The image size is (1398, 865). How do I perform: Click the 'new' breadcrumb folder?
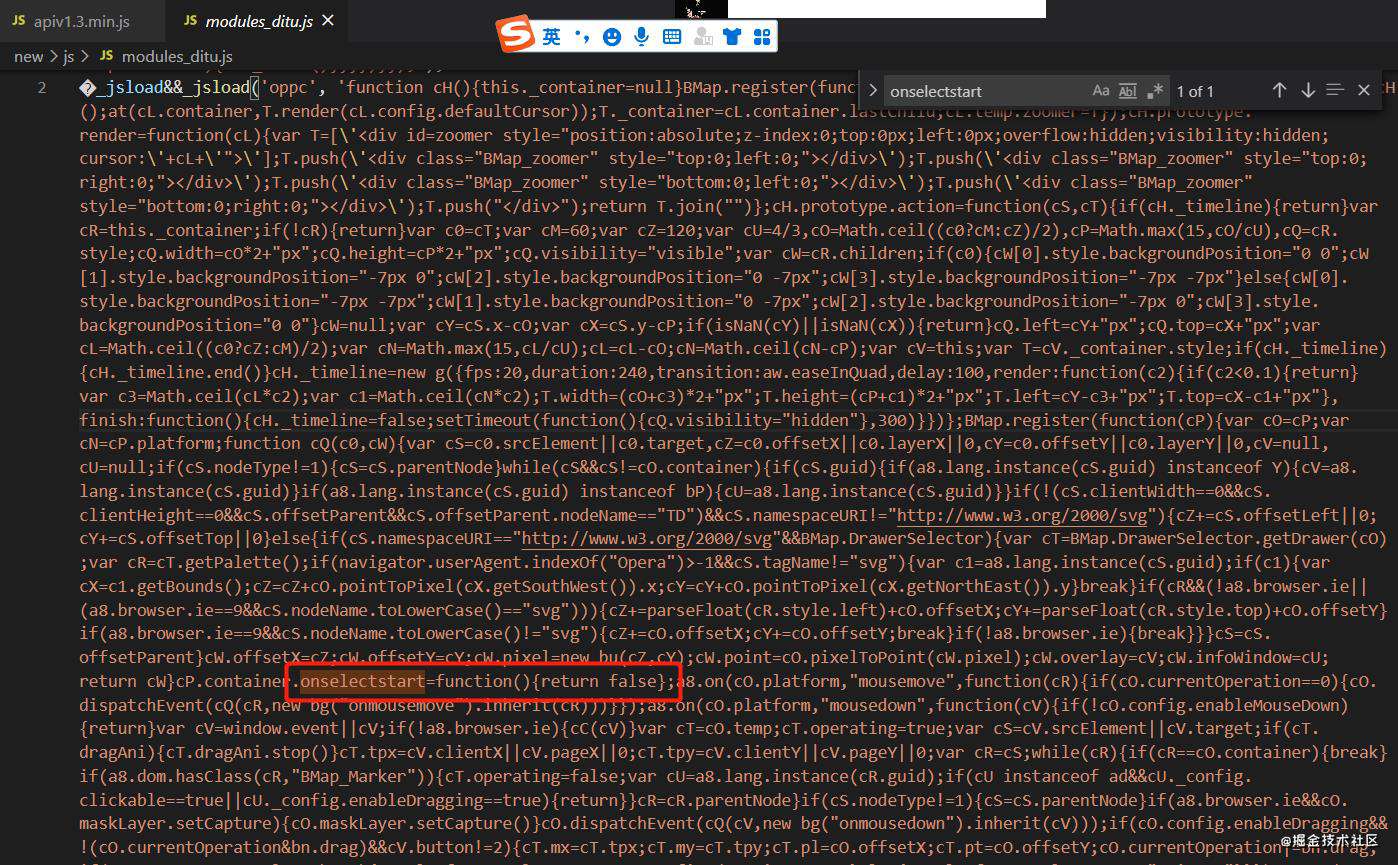[28, 56]
